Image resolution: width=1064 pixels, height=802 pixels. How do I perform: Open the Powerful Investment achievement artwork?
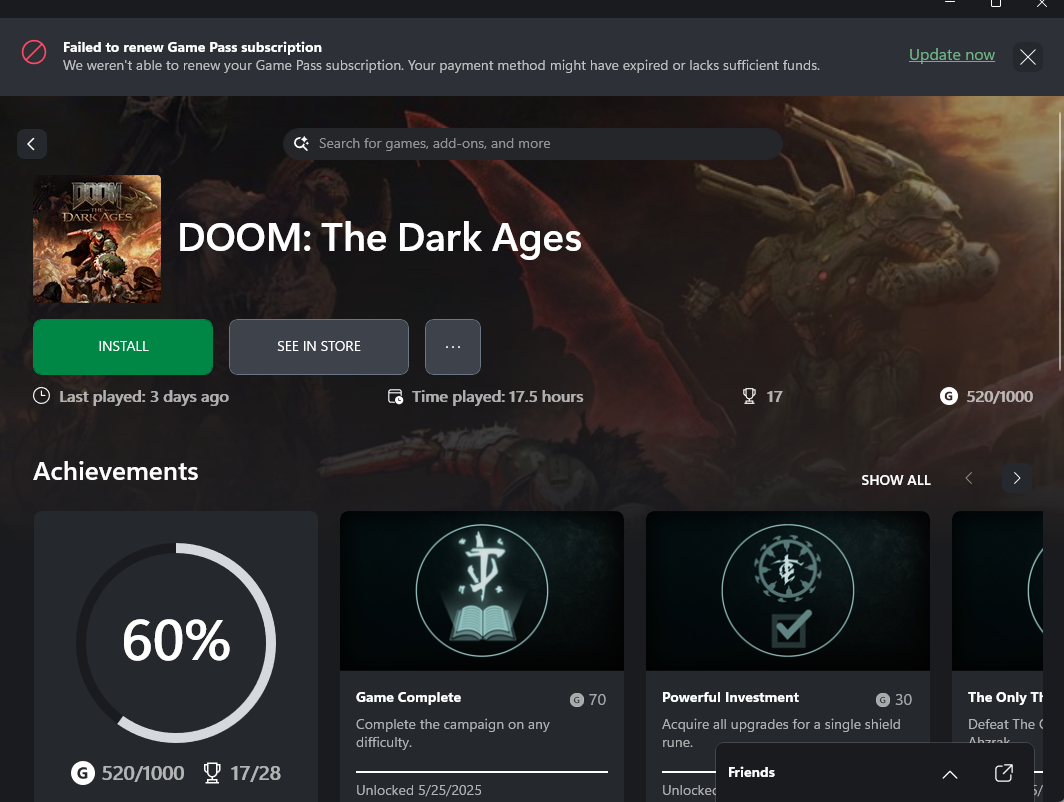click(x=788, y=591)
